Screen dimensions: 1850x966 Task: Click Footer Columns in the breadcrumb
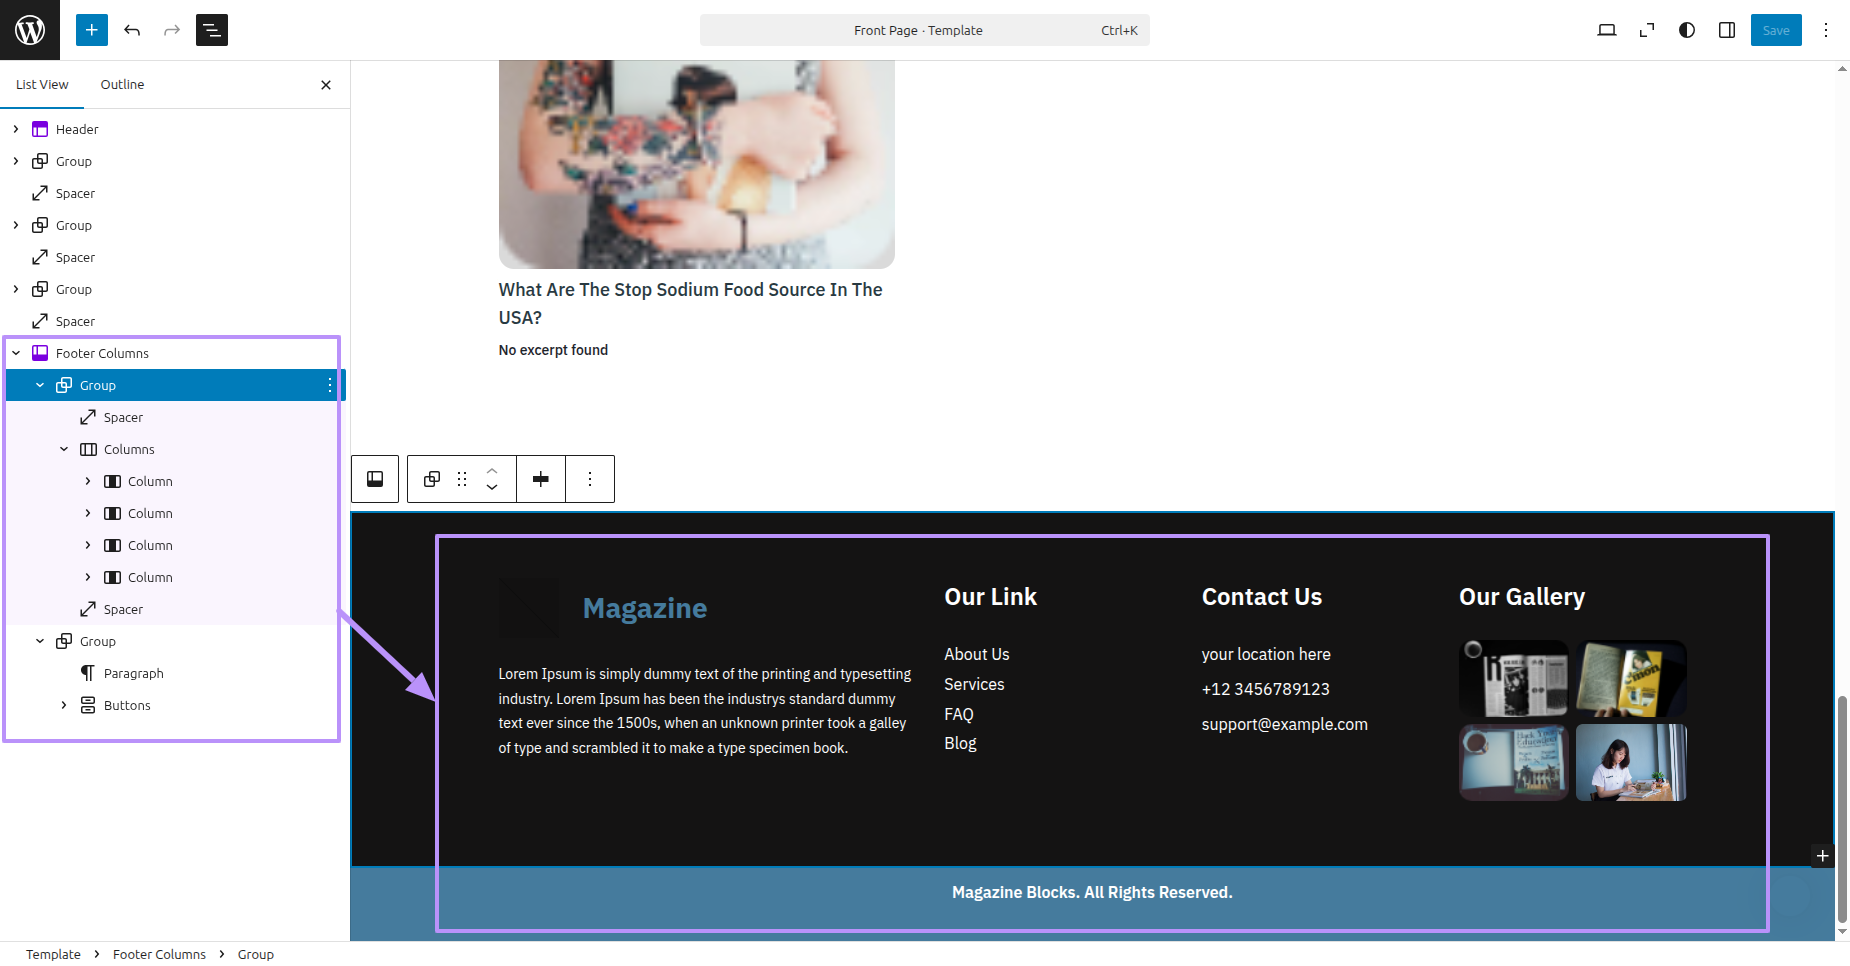coord(159,954)
